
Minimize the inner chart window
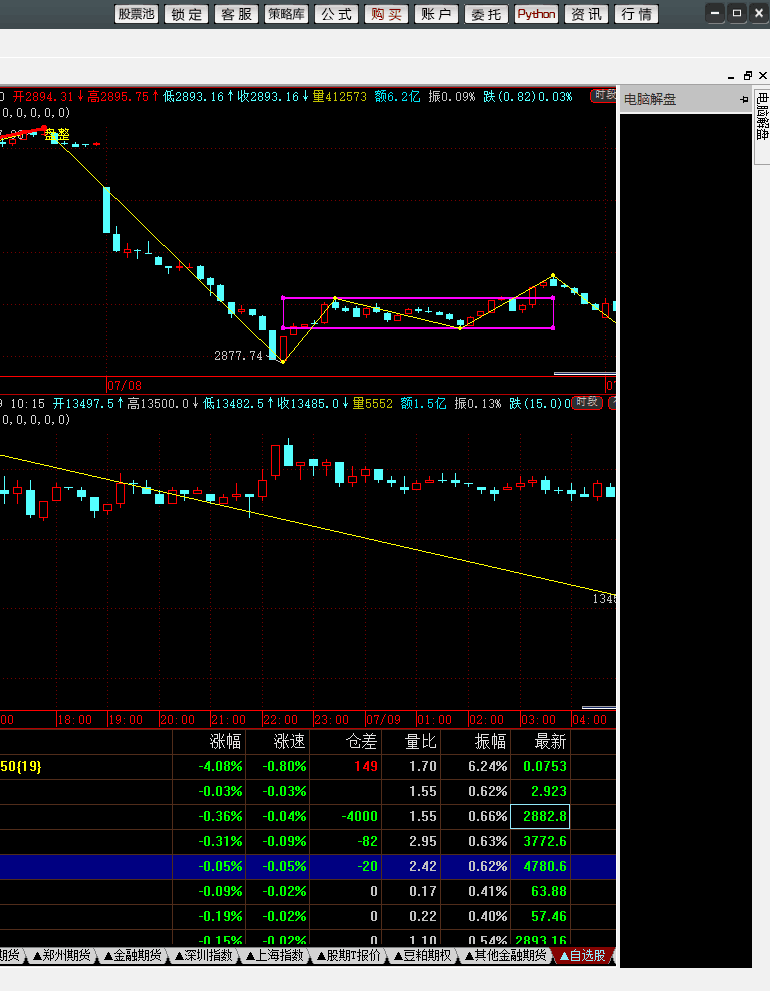pyautogui.click(x=731, y=76)
